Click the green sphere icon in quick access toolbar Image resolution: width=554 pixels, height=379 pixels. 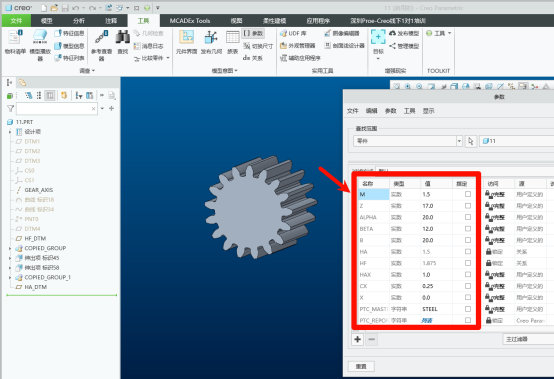[147, 7]
